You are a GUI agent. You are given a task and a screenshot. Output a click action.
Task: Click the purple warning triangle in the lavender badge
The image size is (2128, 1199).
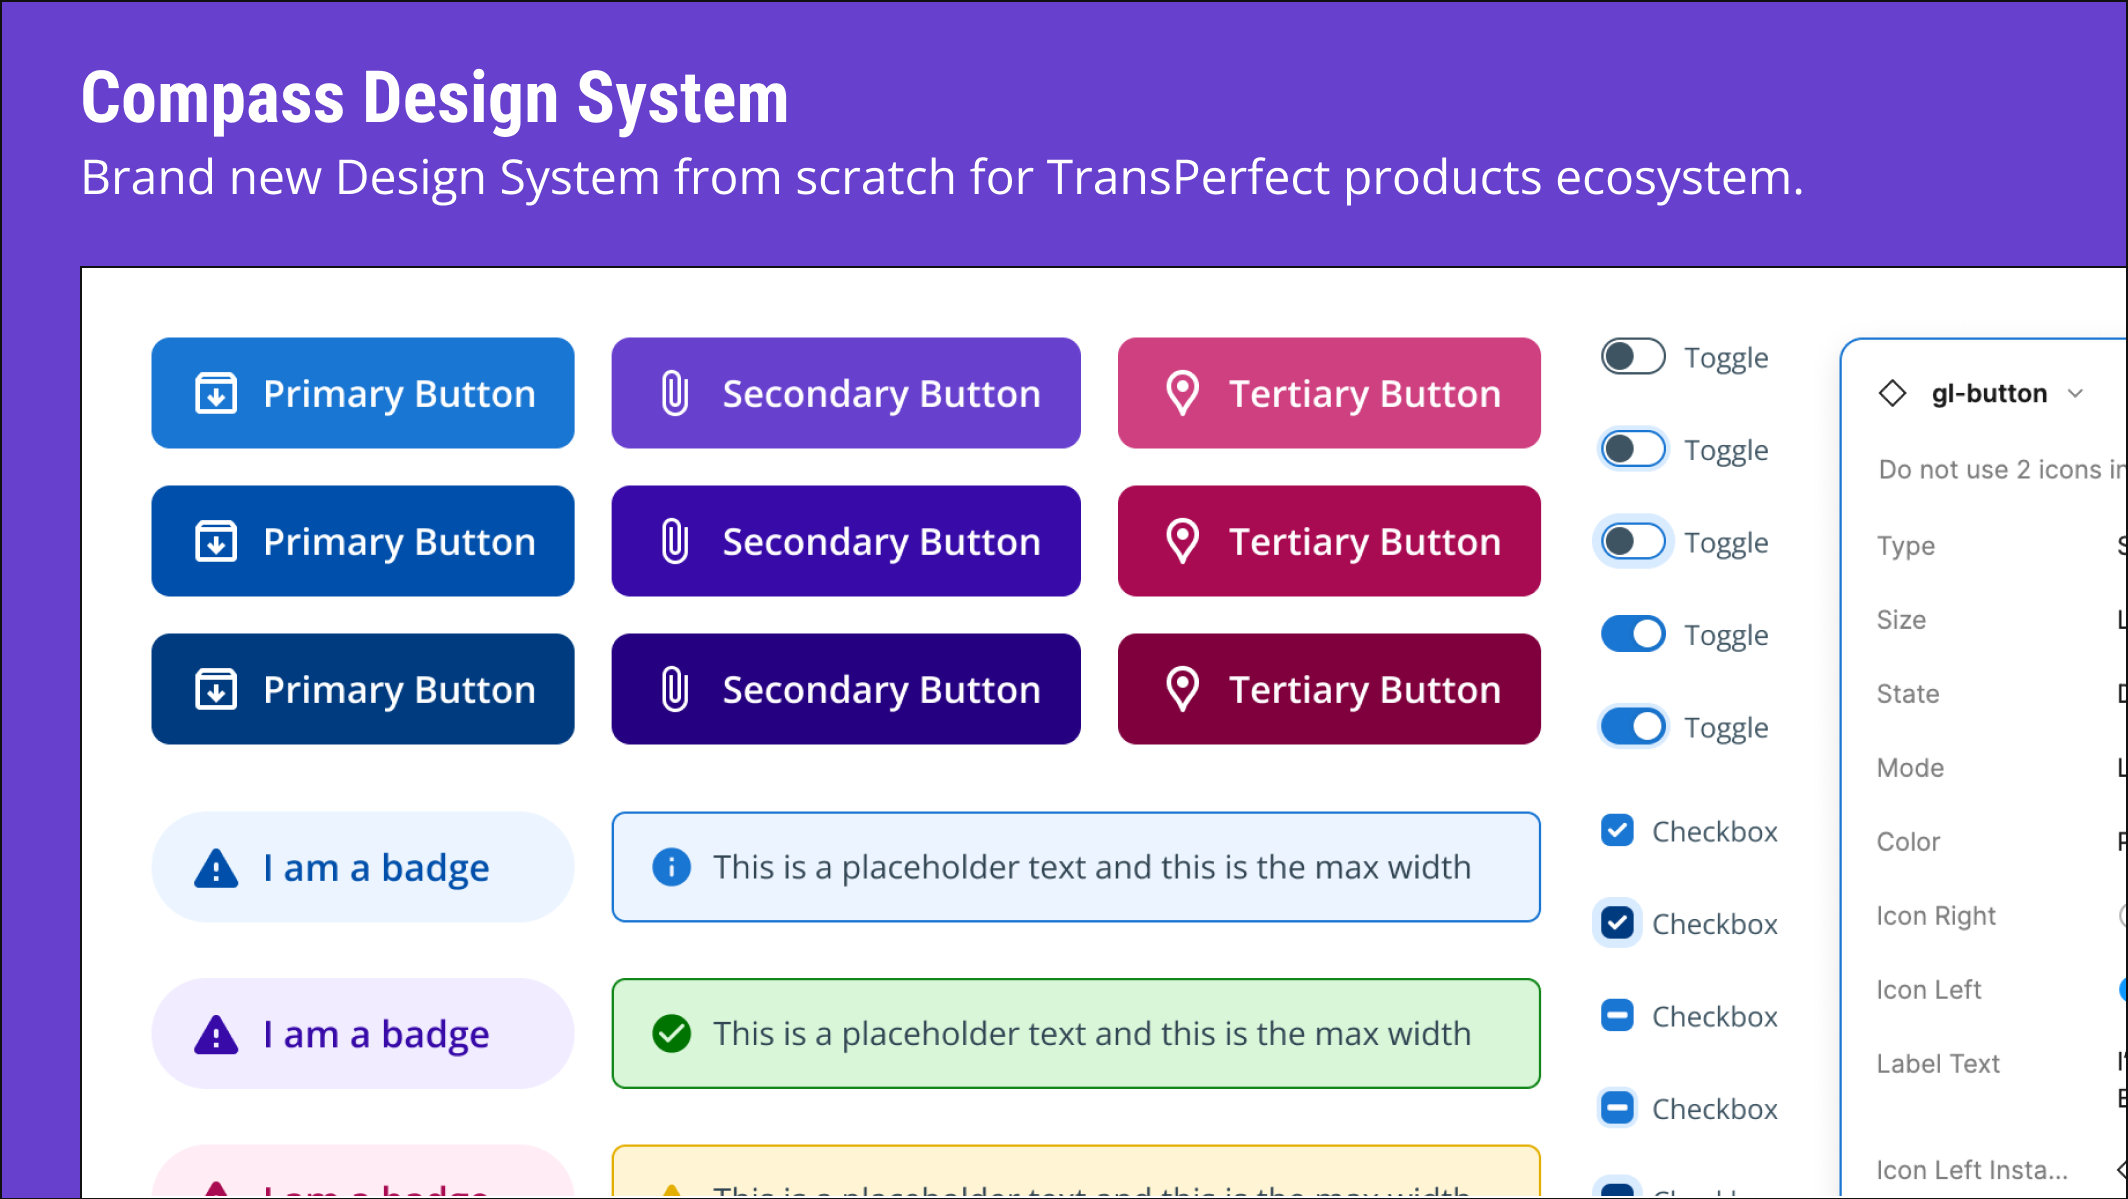[216, 1034]
